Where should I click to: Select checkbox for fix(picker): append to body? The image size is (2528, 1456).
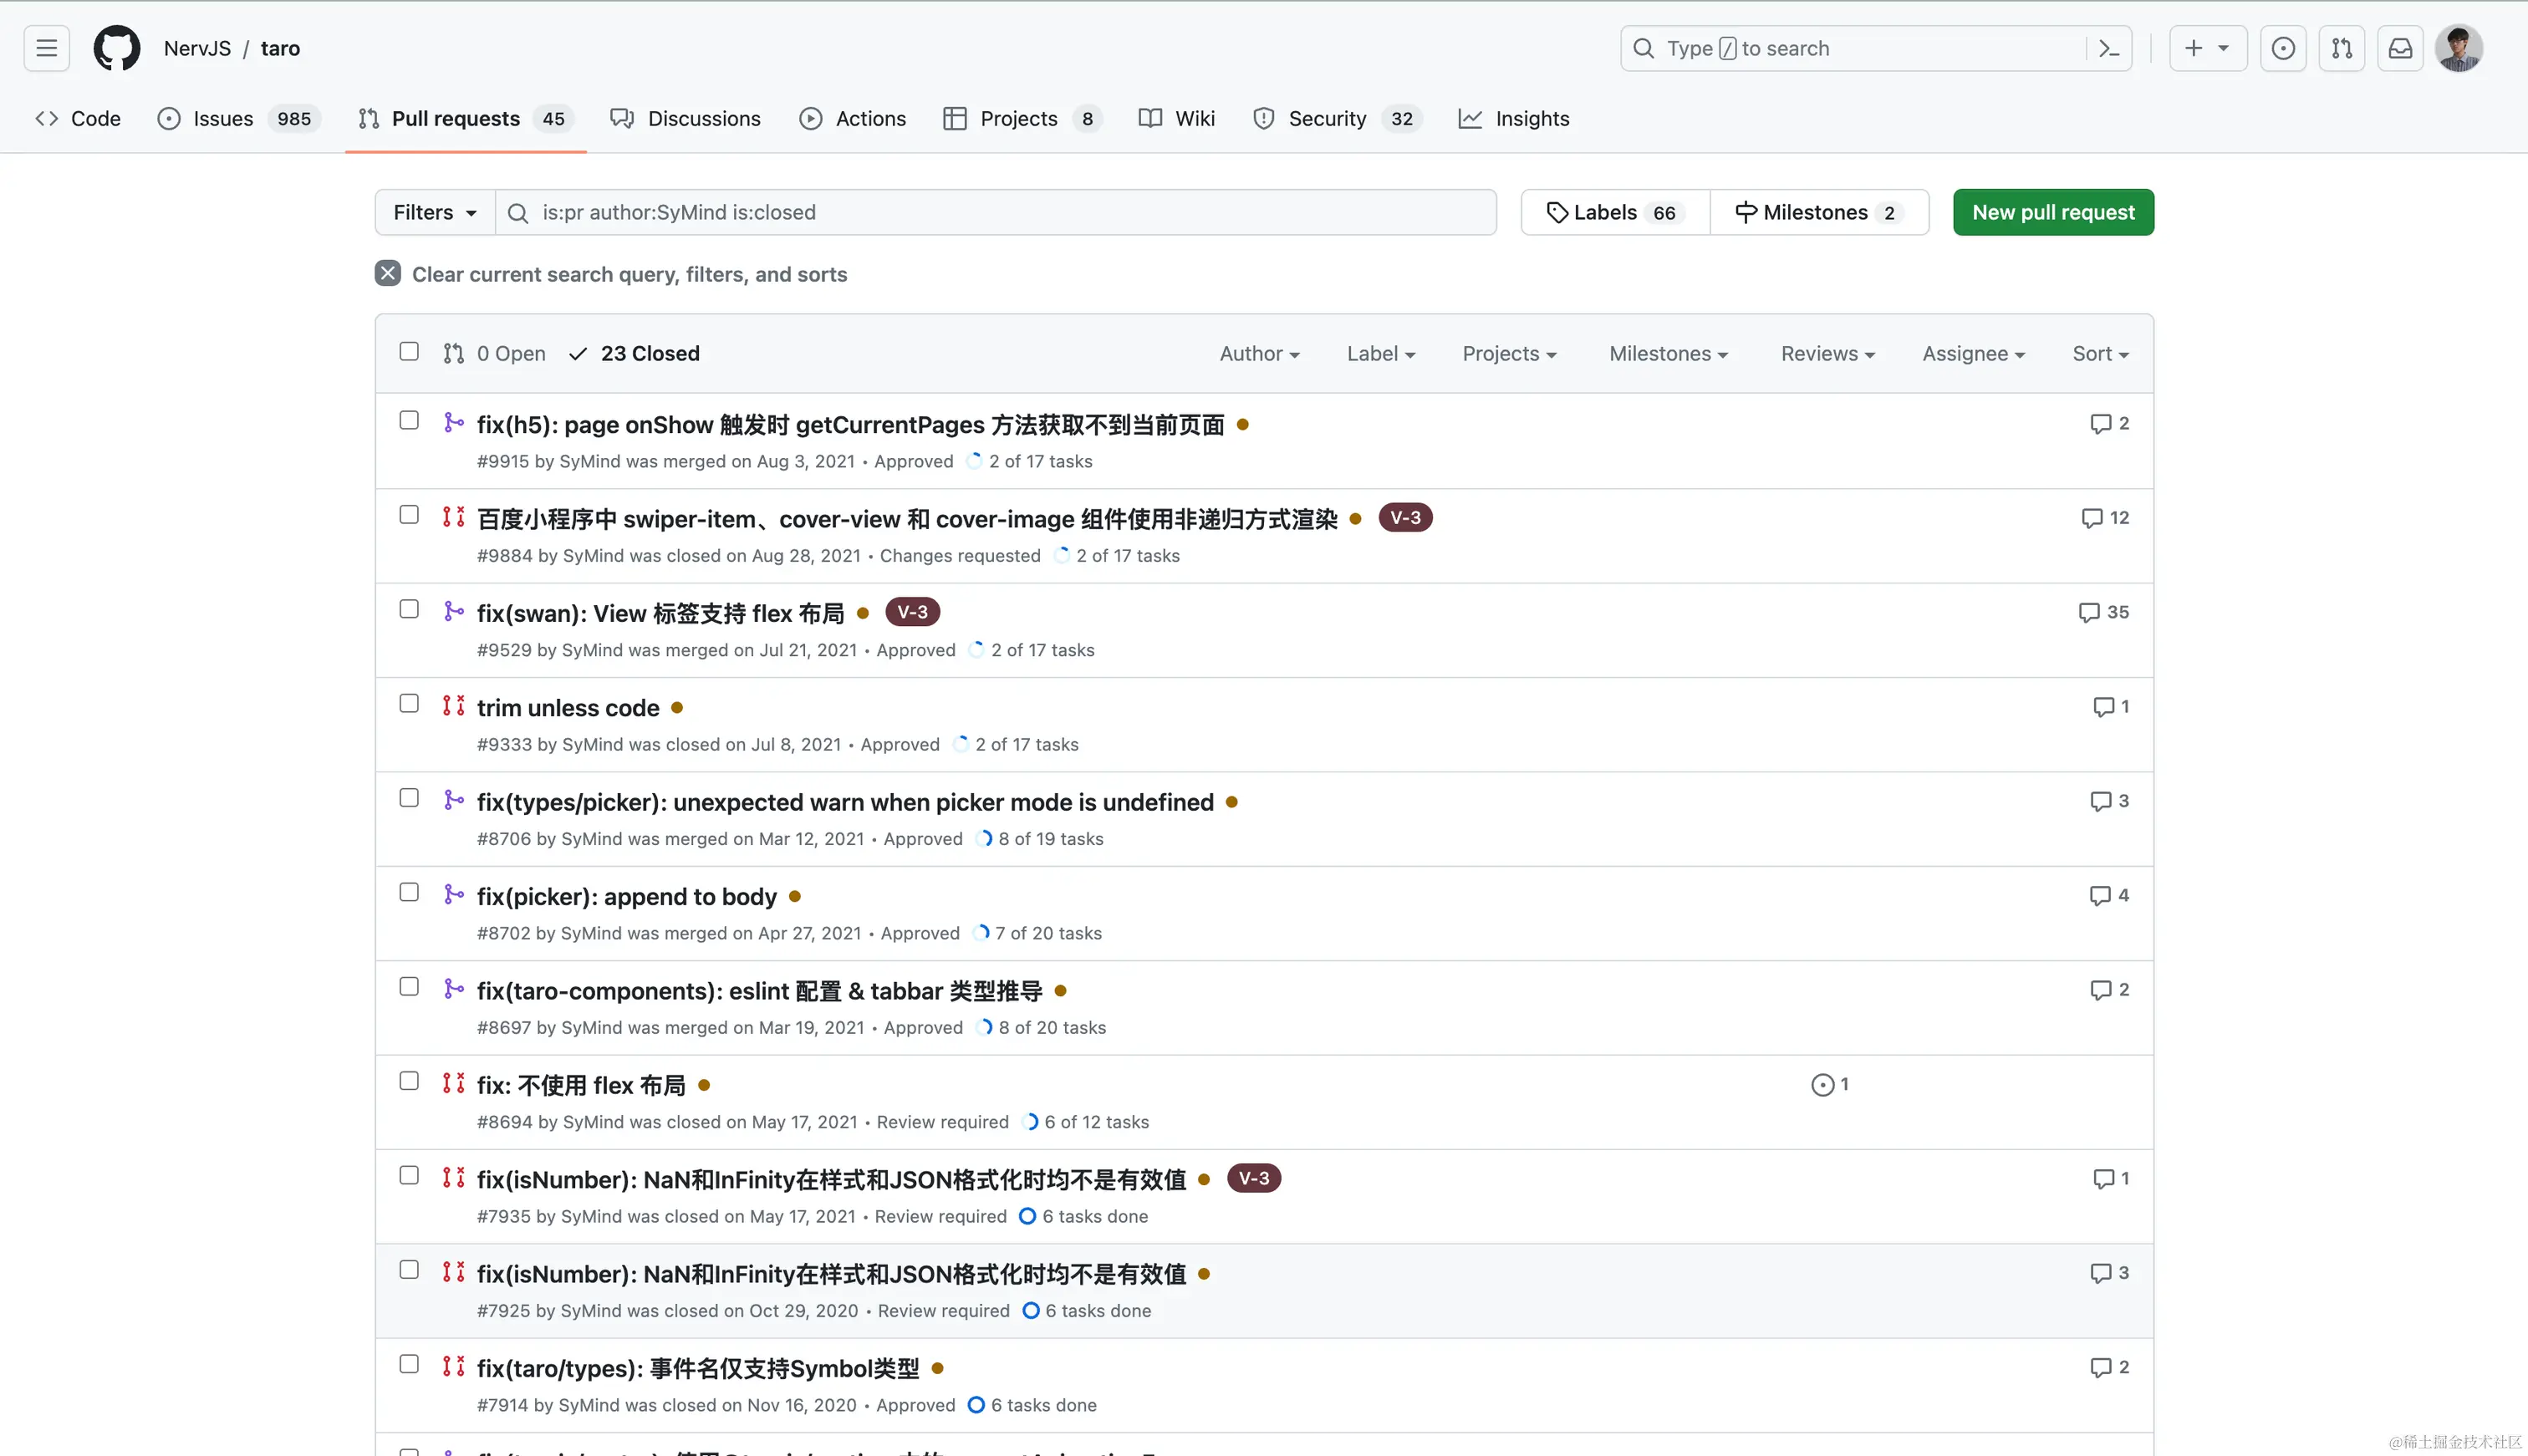(x=409, y=893)
